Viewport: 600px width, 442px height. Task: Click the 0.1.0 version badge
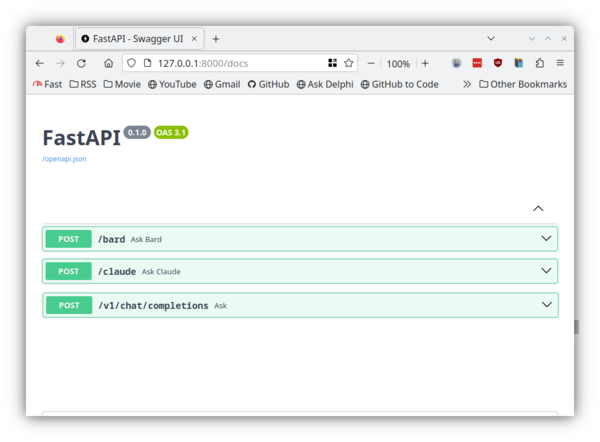coord(137,132)
